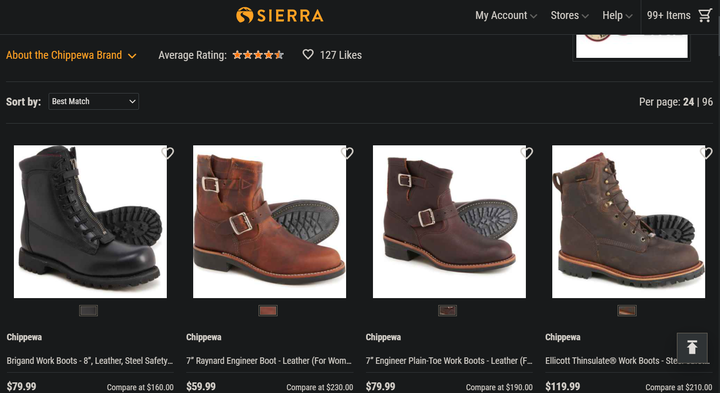Click the heart icon beside 127 Likes
Screen dimensions: 720x393
[x=308, y=55]
